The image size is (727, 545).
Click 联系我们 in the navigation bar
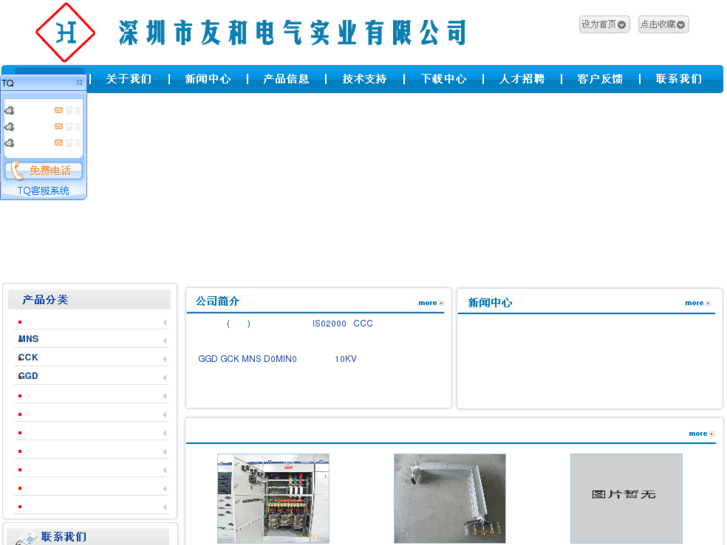tap(679, 79)
